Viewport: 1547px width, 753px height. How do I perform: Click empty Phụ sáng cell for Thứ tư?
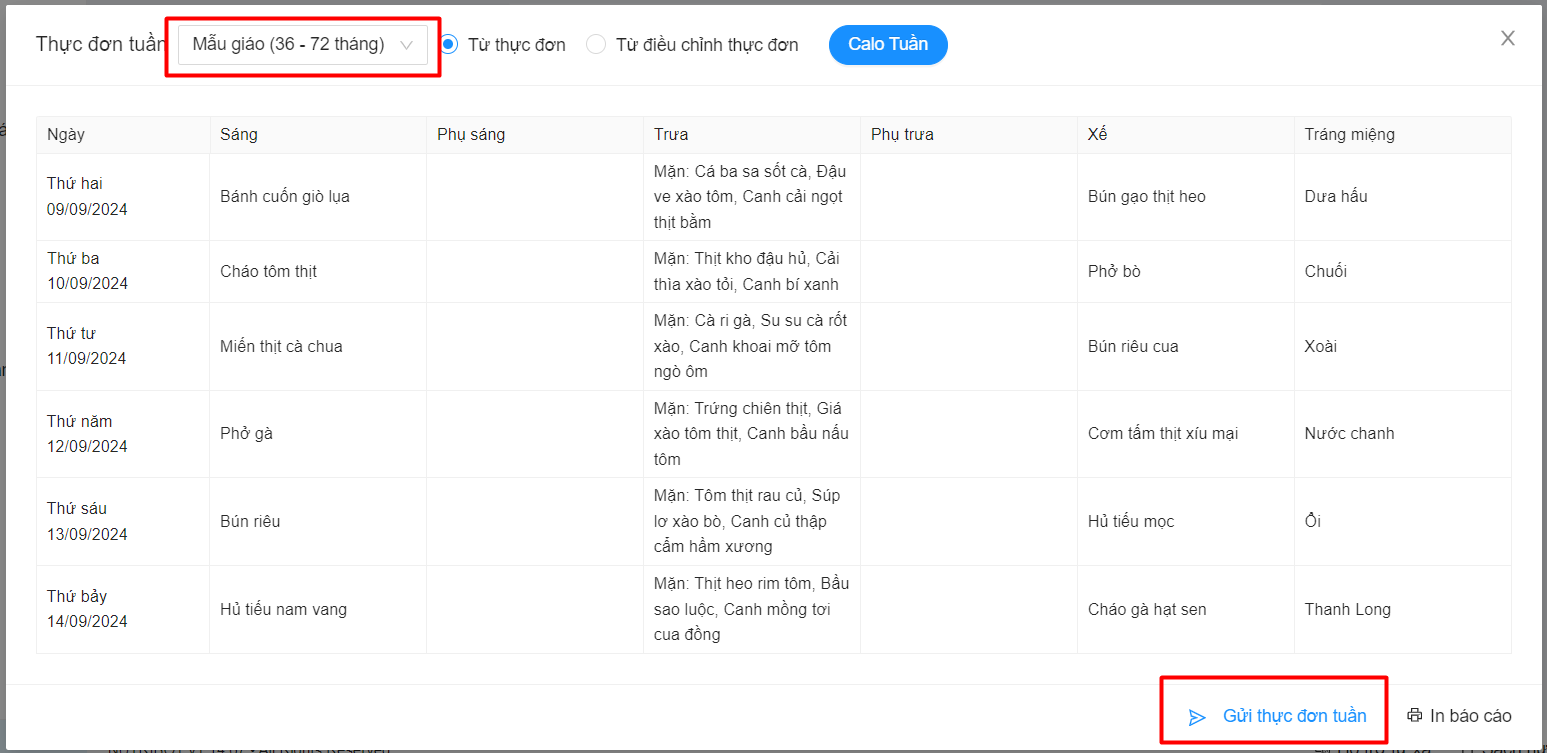tap(534, 347)
